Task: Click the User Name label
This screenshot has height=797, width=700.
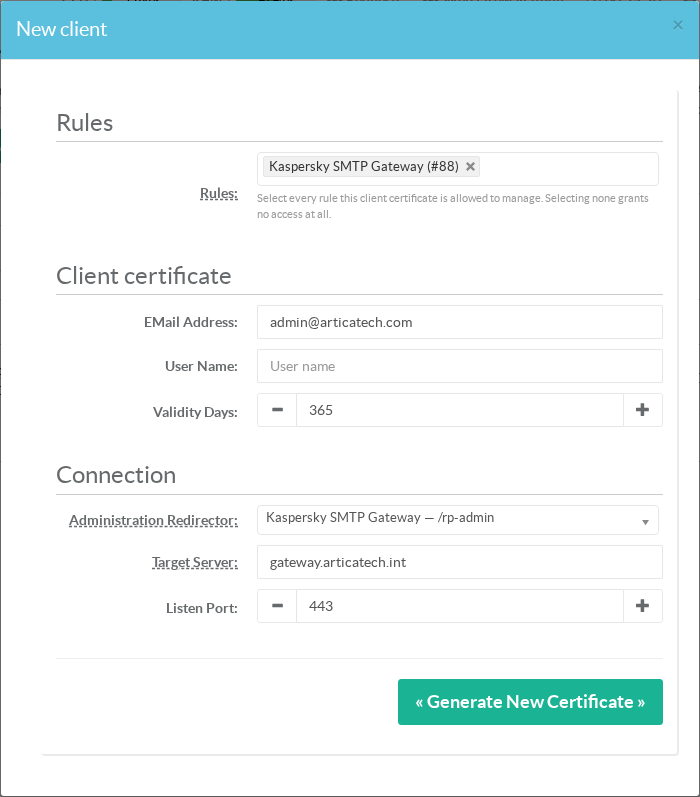Action: tap(201, 366)
